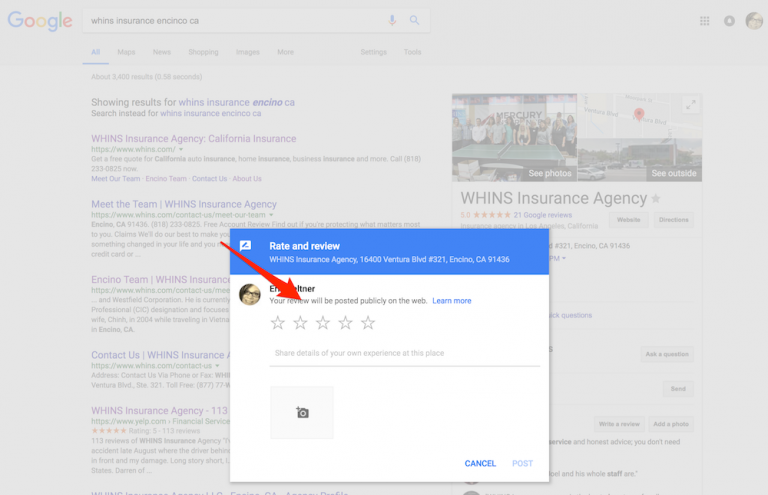Click the Learn more link
Viewport: 768px width, 495px height.
coord(452,301)
